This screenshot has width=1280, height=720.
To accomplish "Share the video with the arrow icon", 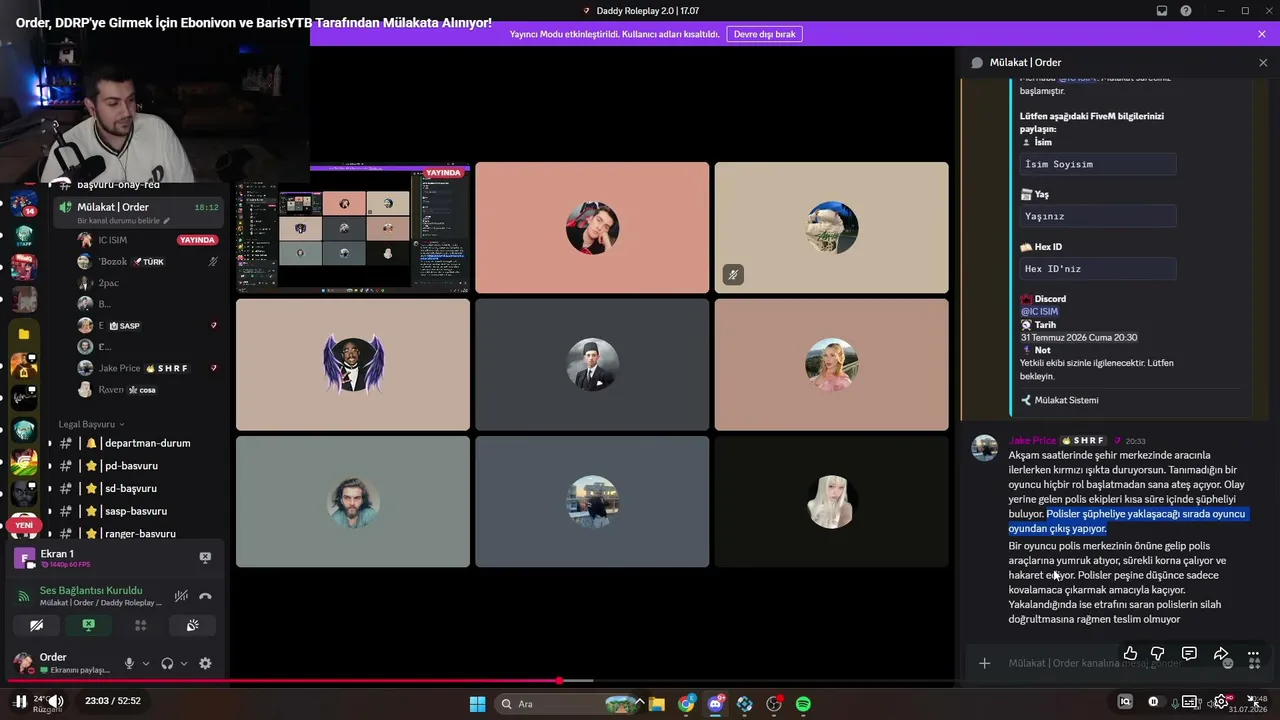I will point(1221,654).
